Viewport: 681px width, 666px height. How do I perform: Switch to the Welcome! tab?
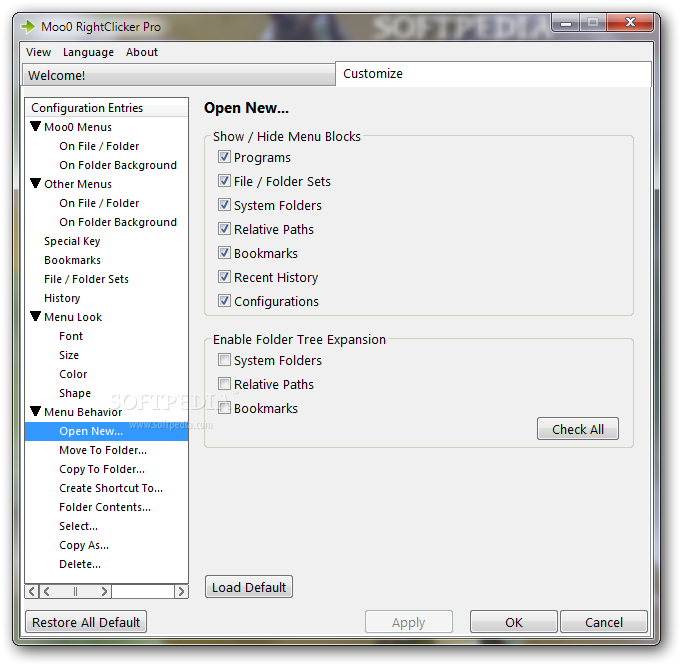179,75
